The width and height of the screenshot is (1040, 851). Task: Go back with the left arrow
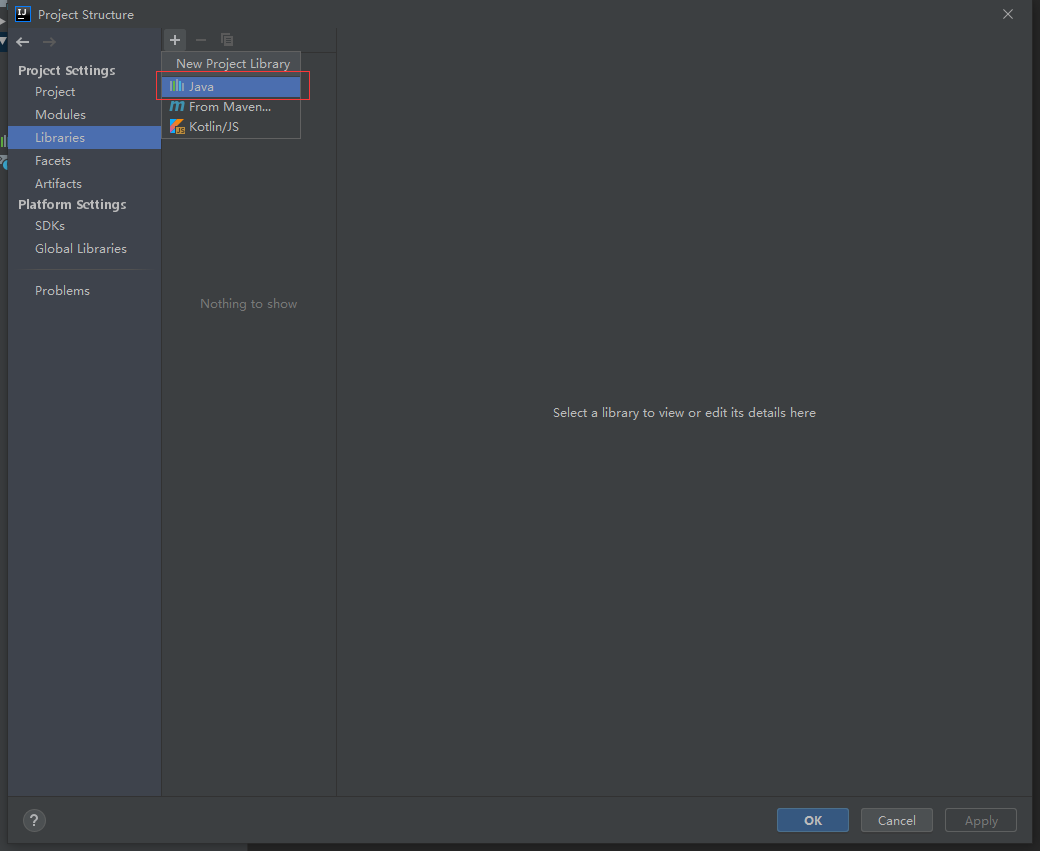(23, 42)
